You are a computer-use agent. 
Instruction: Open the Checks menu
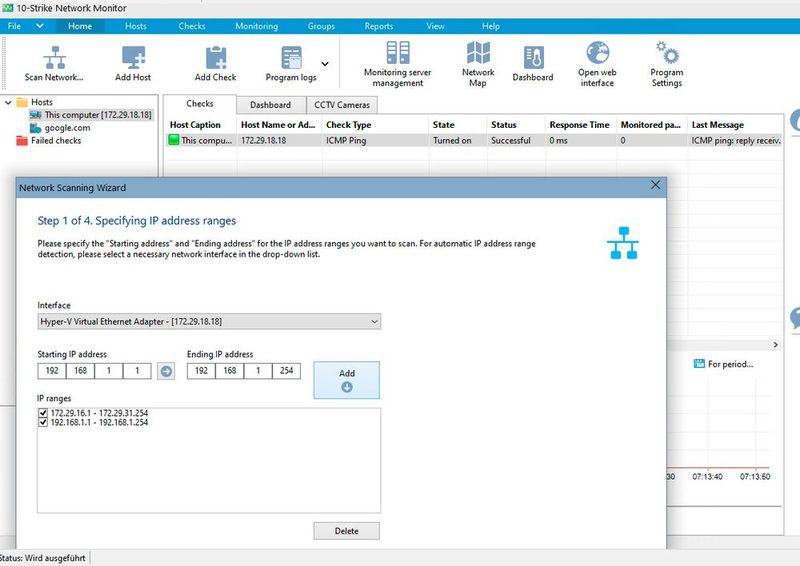(192, 26)
